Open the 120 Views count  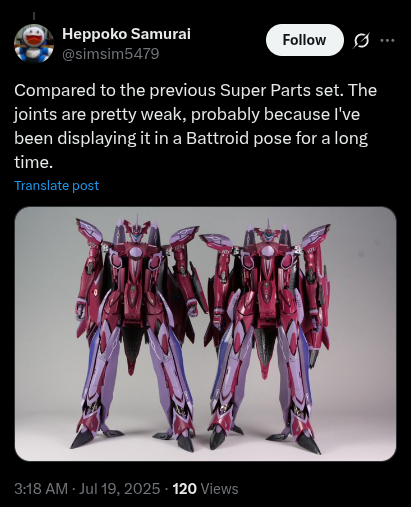[x=205, y=489]
